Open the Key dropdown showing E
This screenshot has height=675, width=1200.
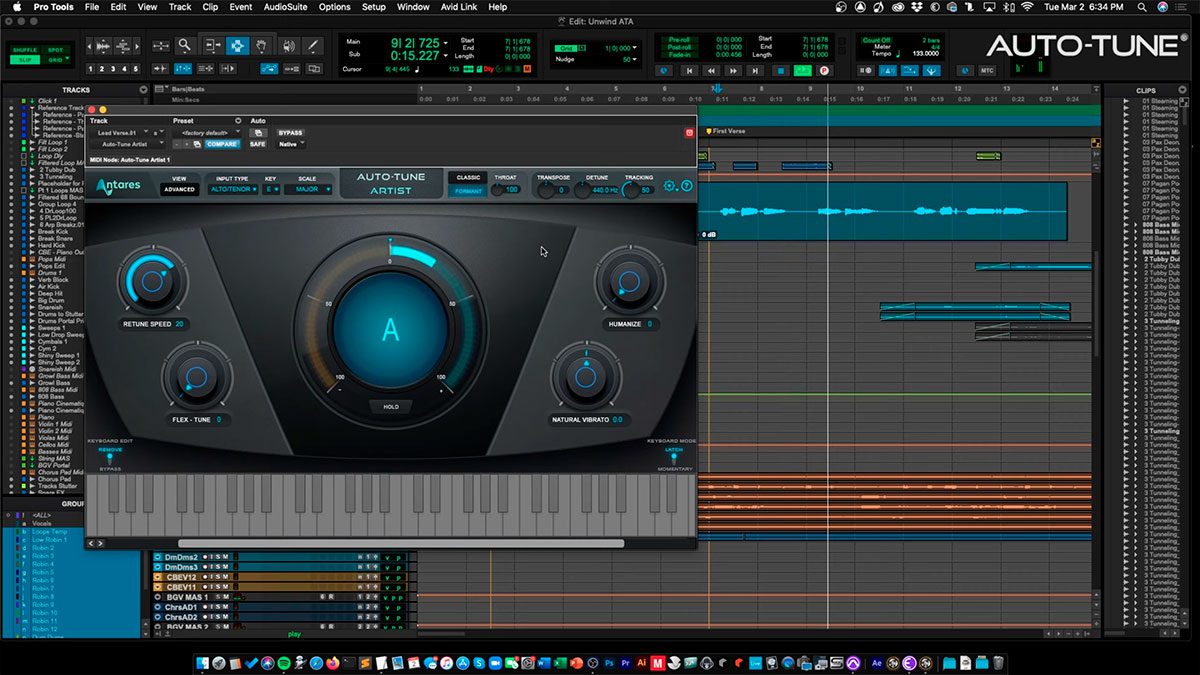pyautogui.click(x=270, y=189)
